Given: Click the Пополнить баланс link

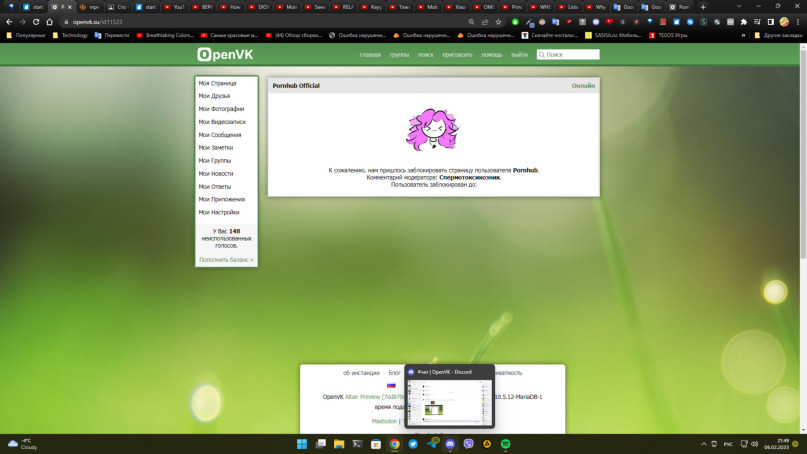Looking at the screenshot, I should (x=226, y=259).
